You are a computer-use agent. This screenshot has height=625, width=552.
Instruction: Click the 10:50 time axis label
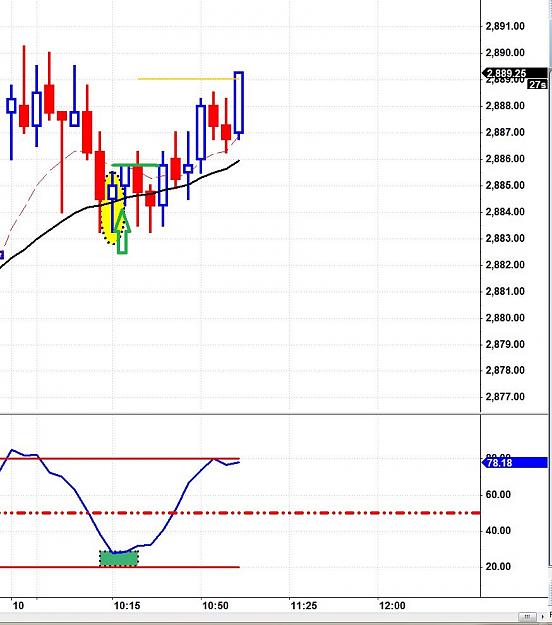[x=216, y=606]
